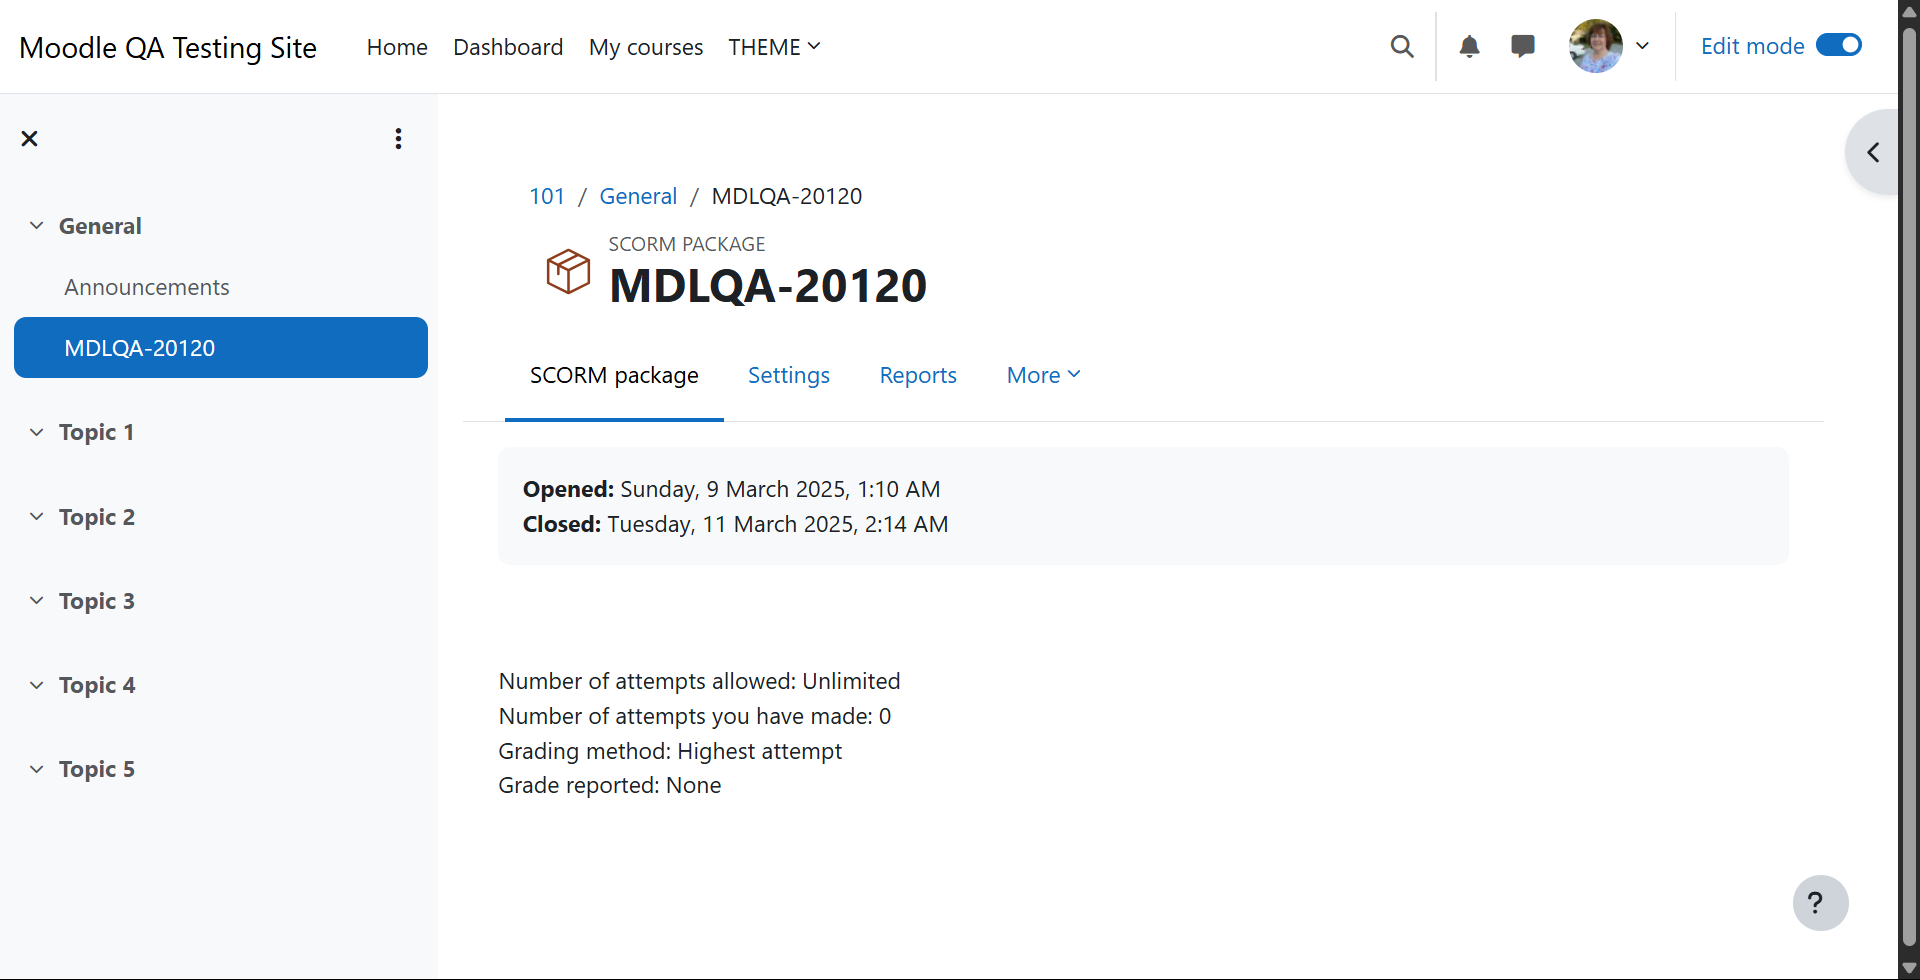Open the site search icon
Image resolution: width=1920 pixels, height=980 pixels.
coord(1402,46)
